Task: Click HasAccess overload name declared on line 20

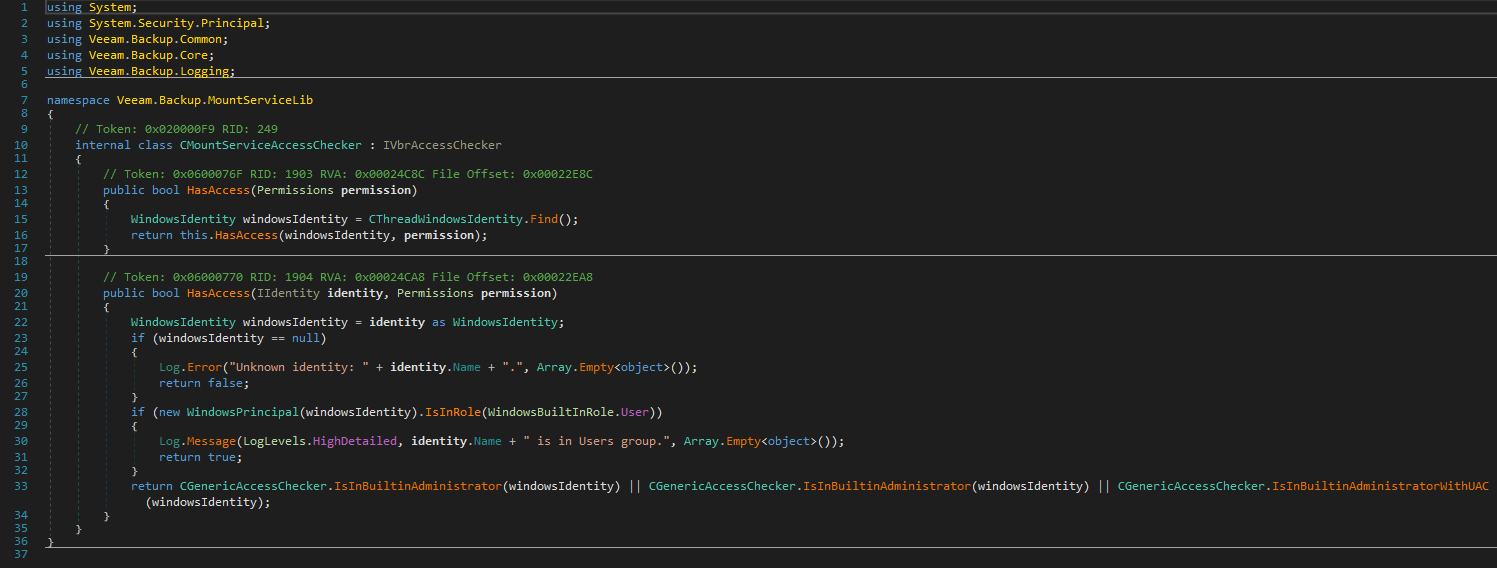Action: tap(218, 293)
